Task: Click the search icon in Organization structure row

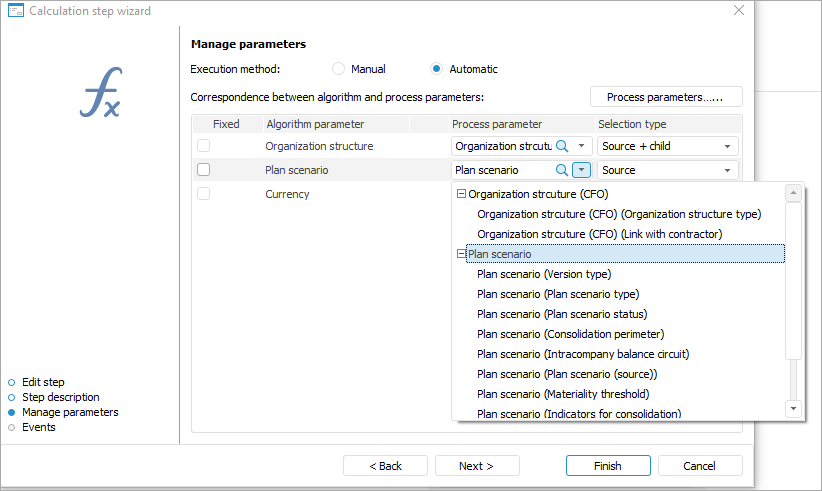Action: click(x=562, y=146)
